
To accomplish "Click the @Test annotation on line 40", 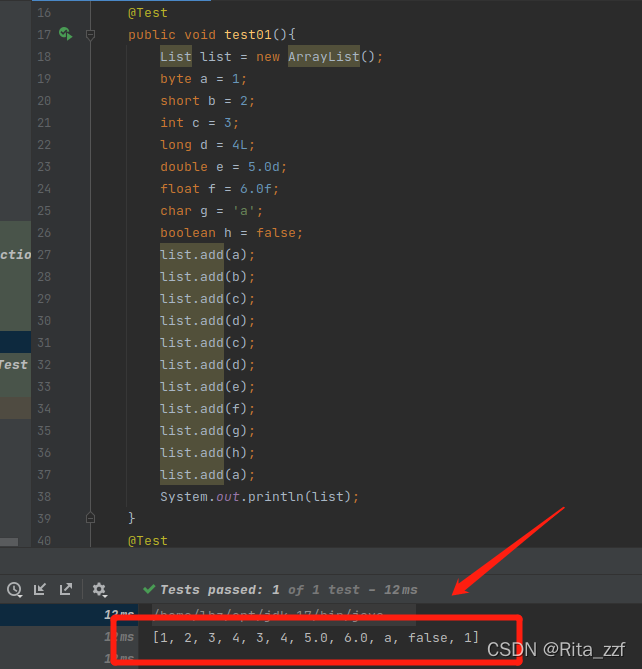I will [148, 541].
